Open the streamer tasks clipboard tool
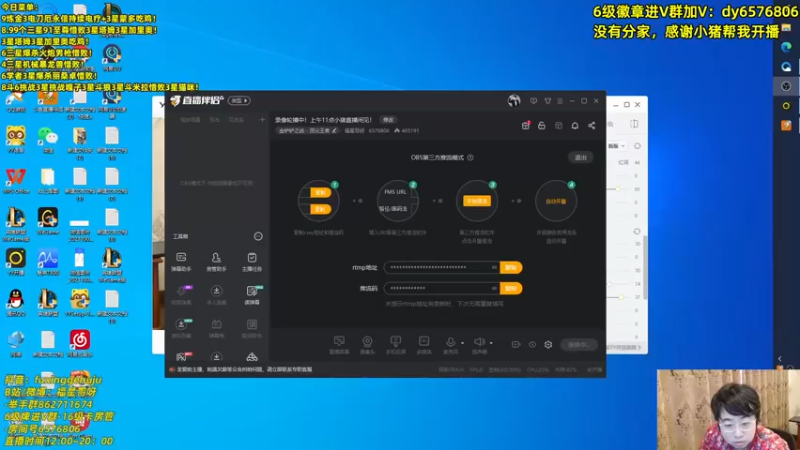Image resolution: width=800 pixels, height=450 pixels. tap(252, 261)
